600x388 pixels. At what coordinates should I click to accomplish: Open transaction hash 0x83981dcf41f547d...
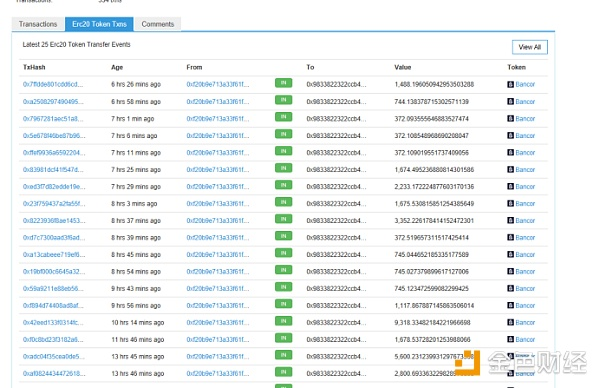point(53,169)
